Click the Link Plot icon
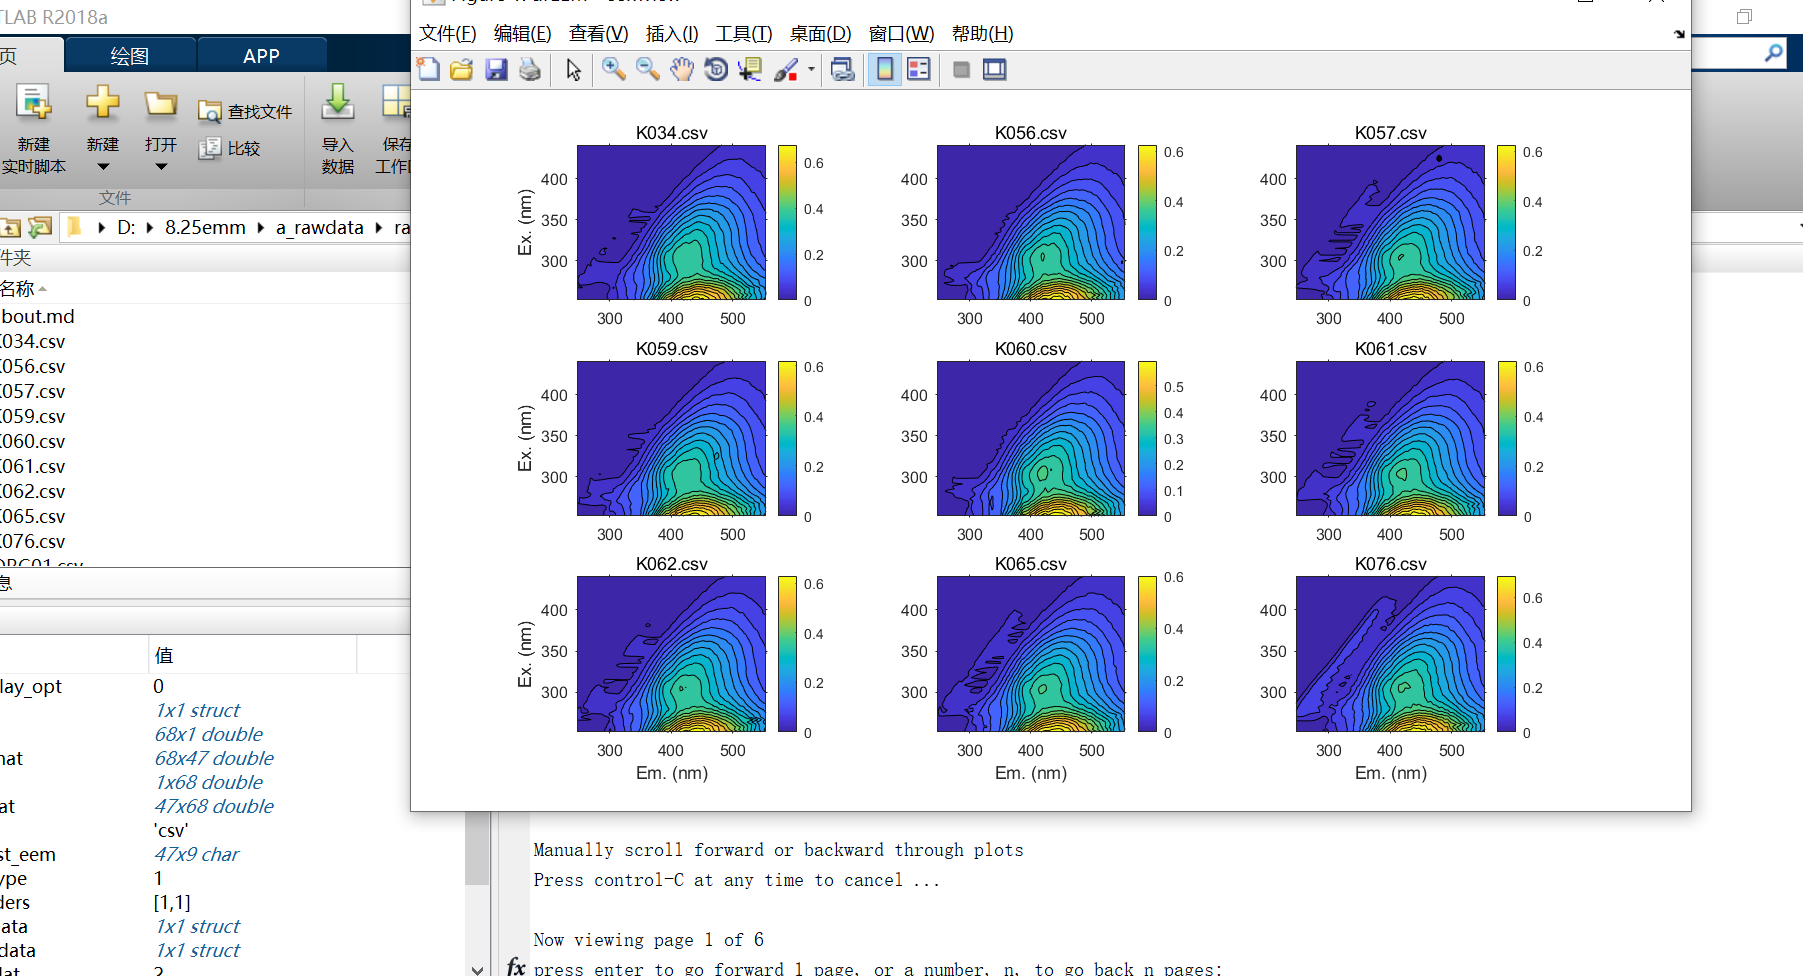1803x976 pixels. pyautogui.click(x=843, y=69)
